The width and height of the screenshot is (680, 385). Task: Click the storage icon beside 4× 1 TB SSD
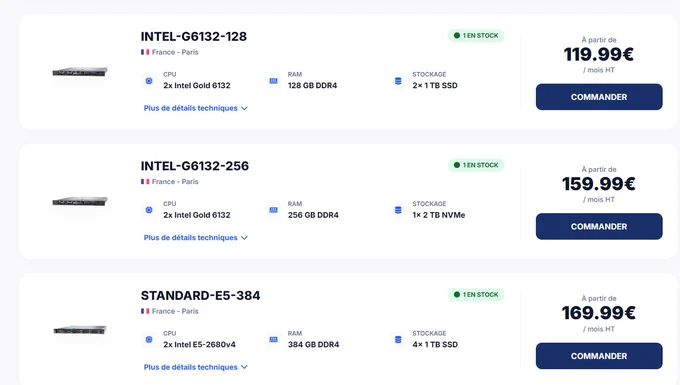(x=398, y=339)
